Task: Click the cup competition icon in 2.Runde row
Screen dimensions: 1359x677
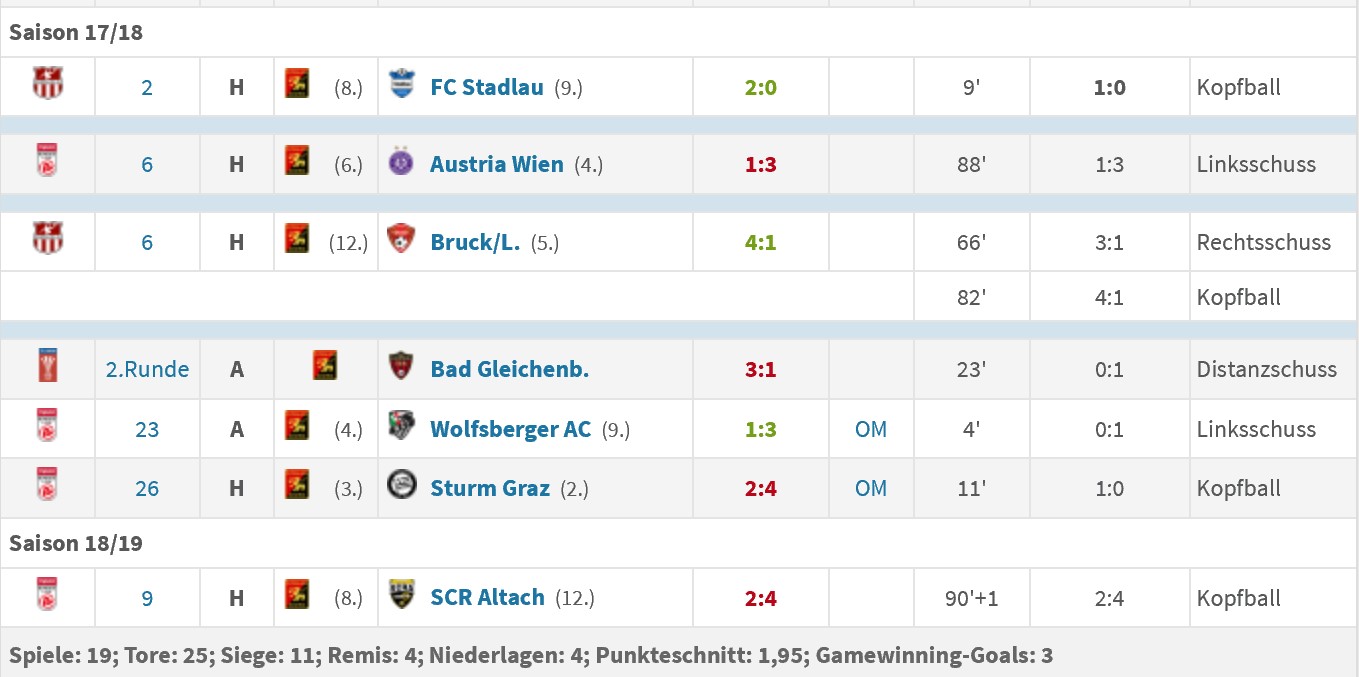Action: click(47, 367)
